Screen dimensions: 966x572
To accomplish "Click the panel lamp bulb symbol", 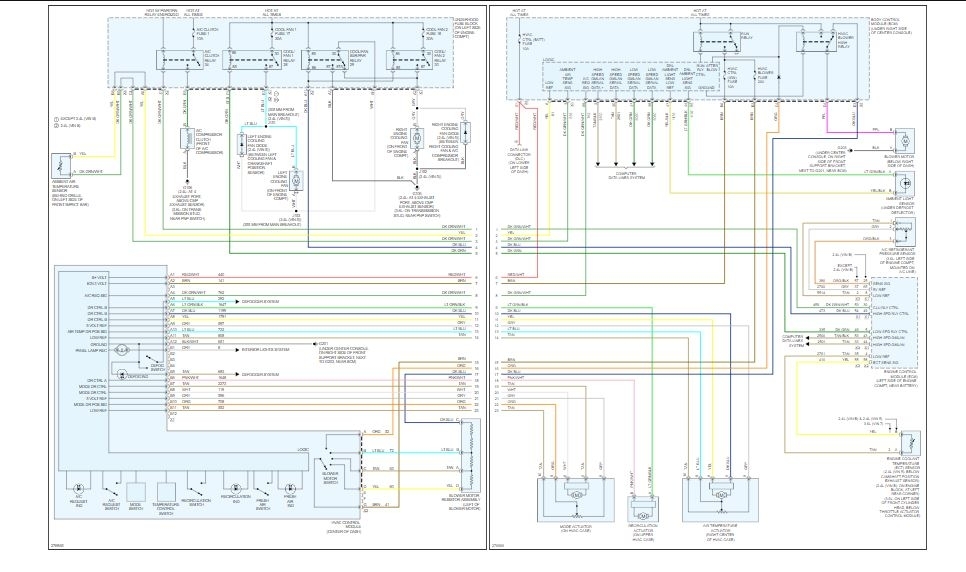I will click(x=121, y=349).
